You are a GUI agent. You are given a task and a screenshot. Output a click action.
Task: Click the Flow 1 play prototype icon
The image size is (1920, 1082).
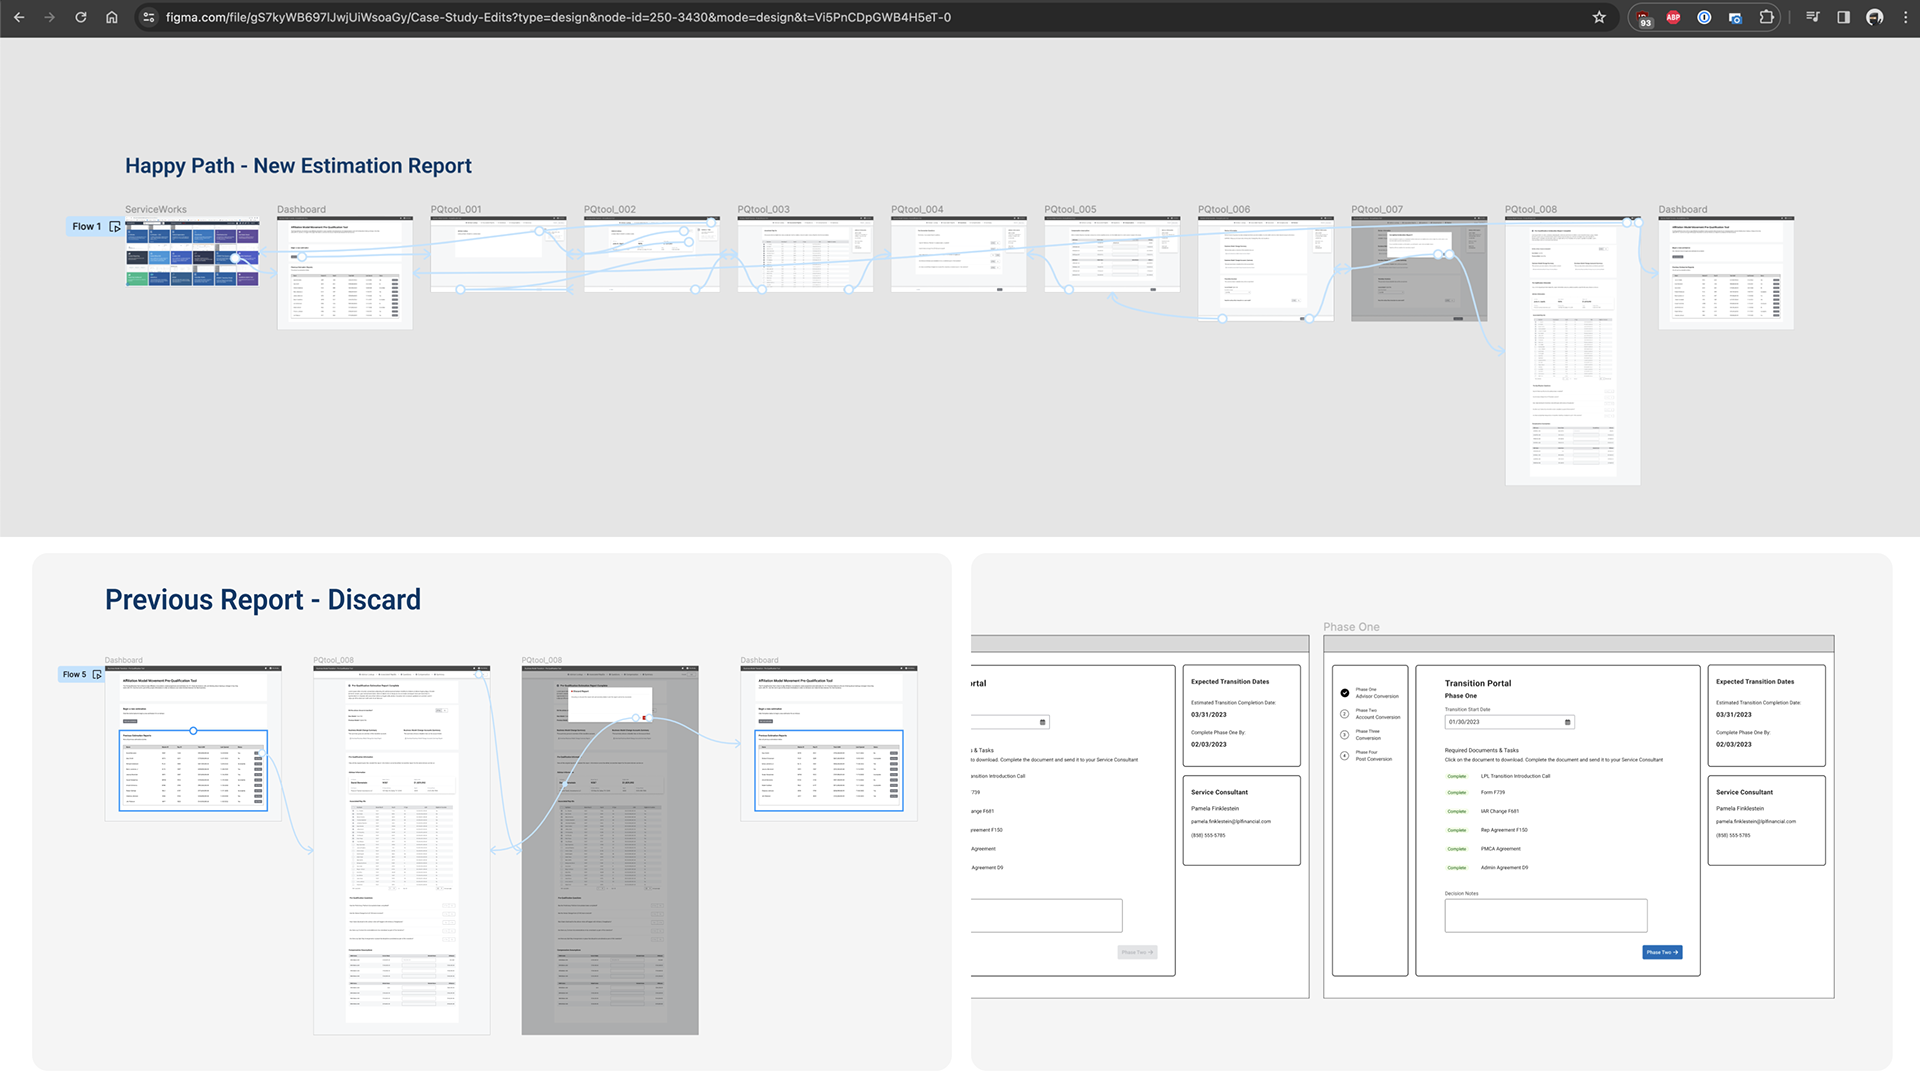point(115,227)
